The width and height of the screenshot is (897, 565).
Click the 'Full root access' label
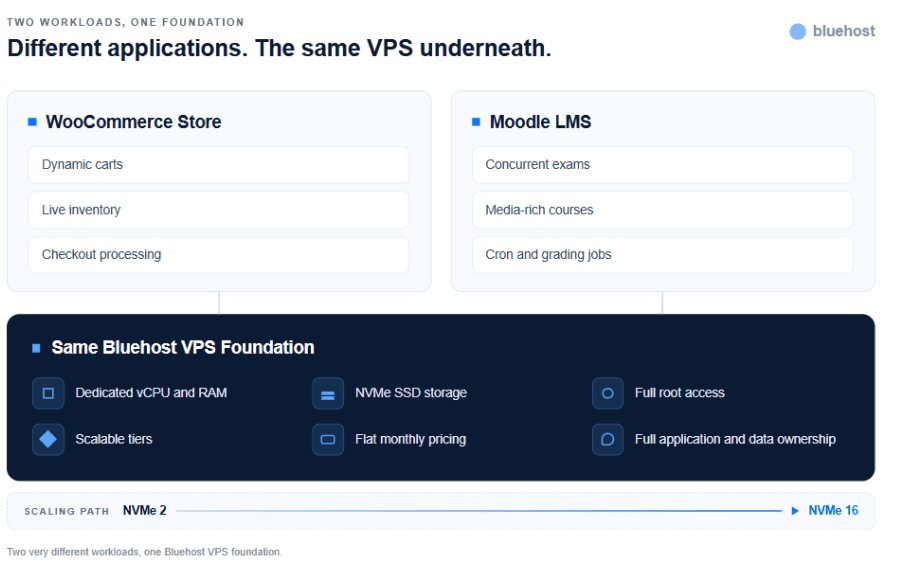(680, 393)
